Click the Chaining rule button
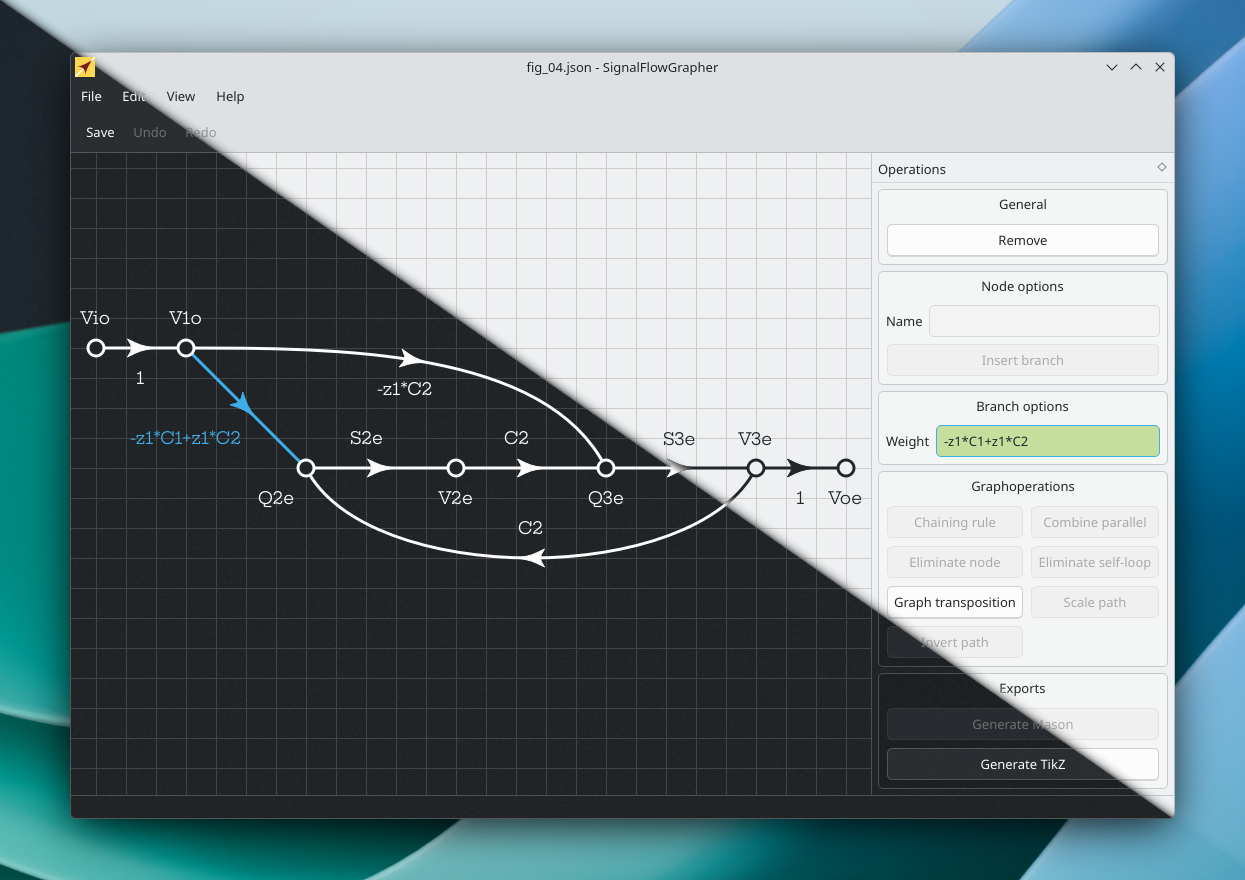 (955, 522)
